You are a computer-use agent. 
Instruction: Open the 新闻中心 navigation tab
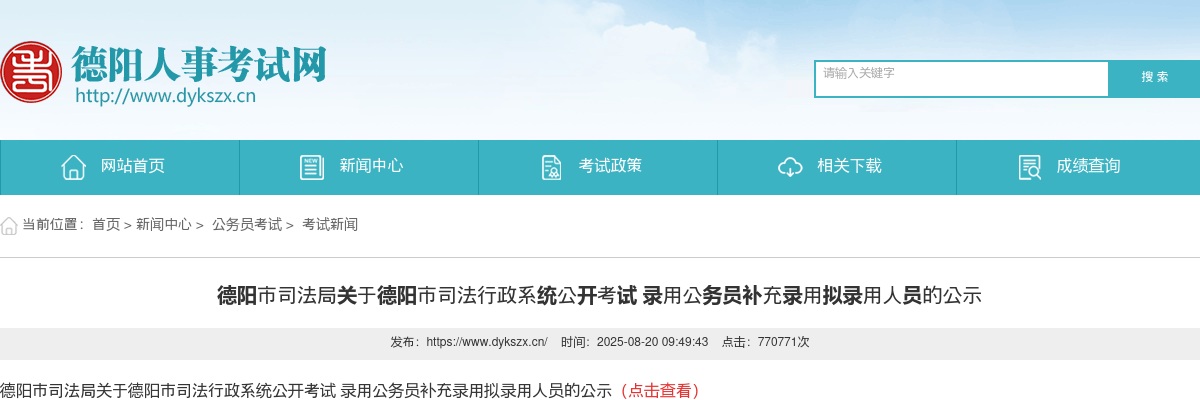click(x=359, y=167)
